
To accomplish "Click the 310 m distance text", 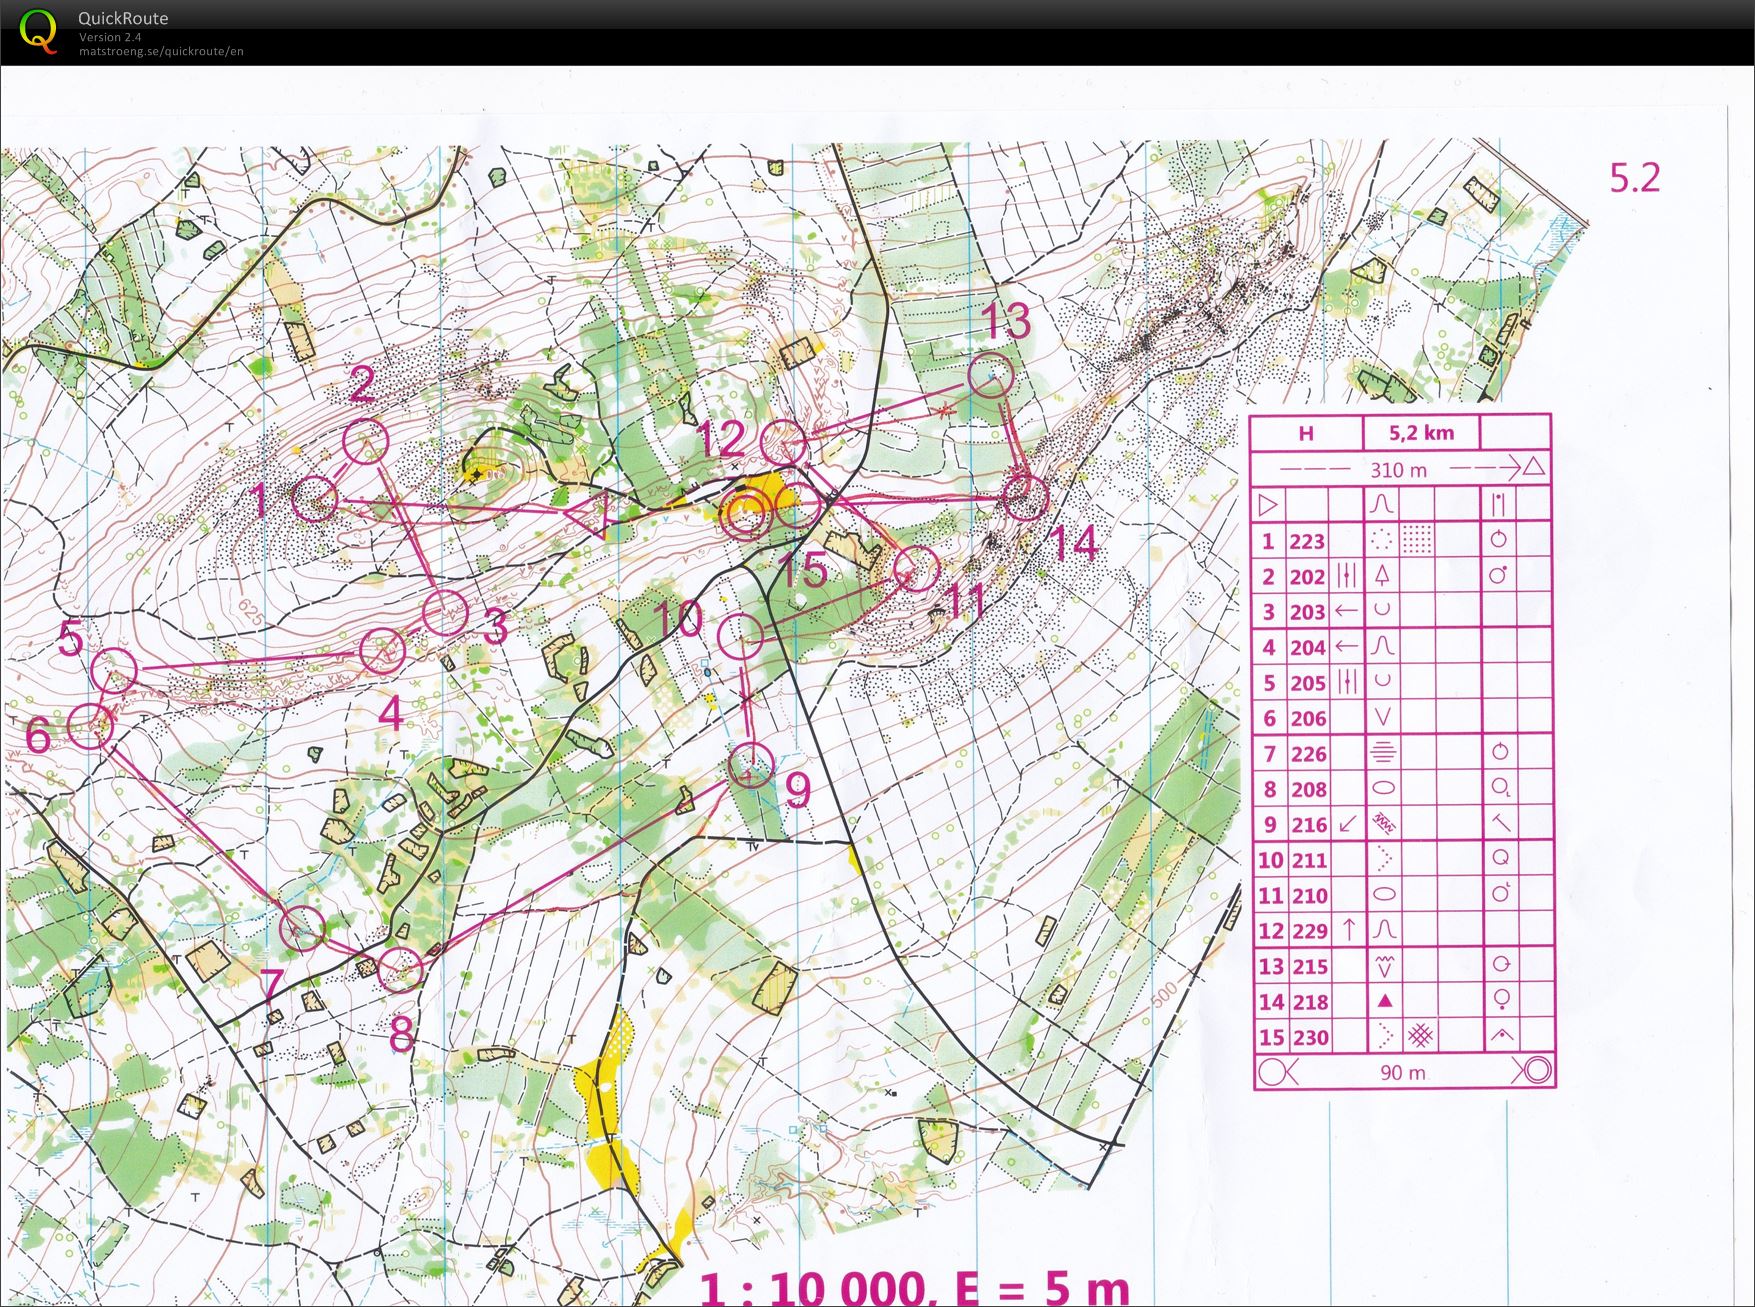I will (1398, 469).
